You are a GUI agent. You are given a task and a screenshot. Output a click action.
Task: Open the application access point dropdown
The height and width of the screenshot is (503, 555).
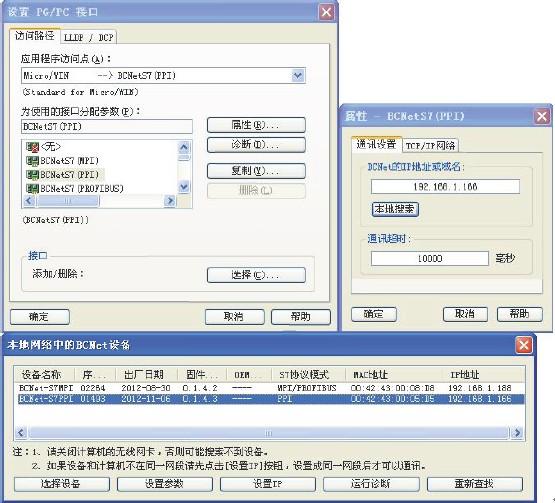coord(298,75)
